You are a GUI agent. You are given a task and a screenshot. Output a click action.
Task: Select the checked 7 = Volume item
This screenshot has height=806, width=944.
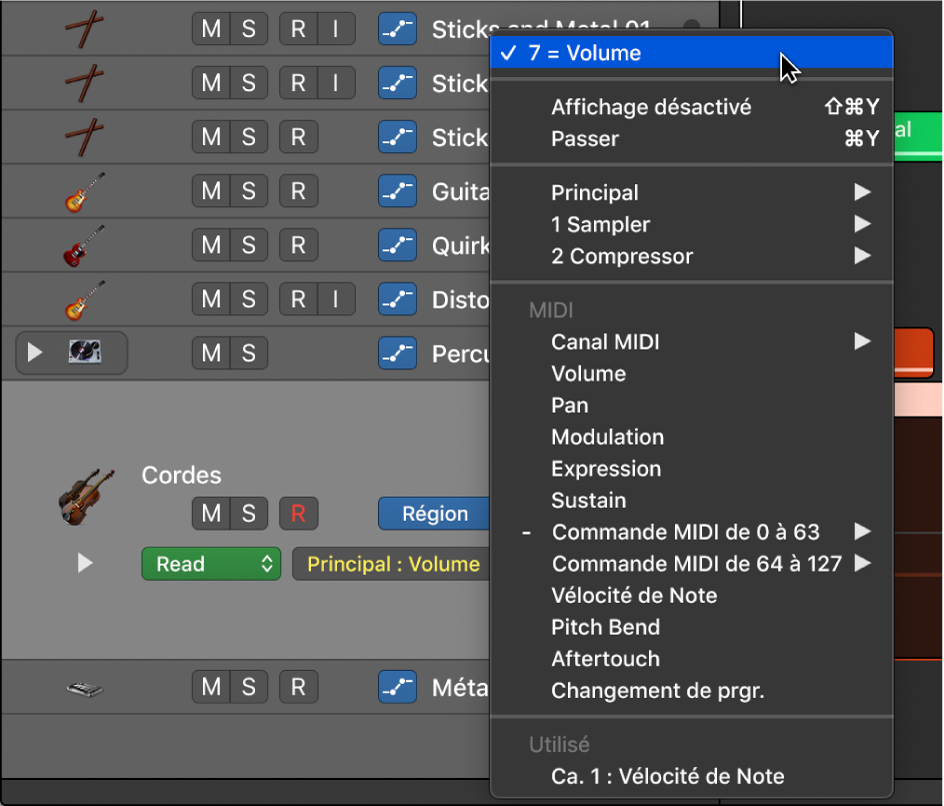click(691, 53)
